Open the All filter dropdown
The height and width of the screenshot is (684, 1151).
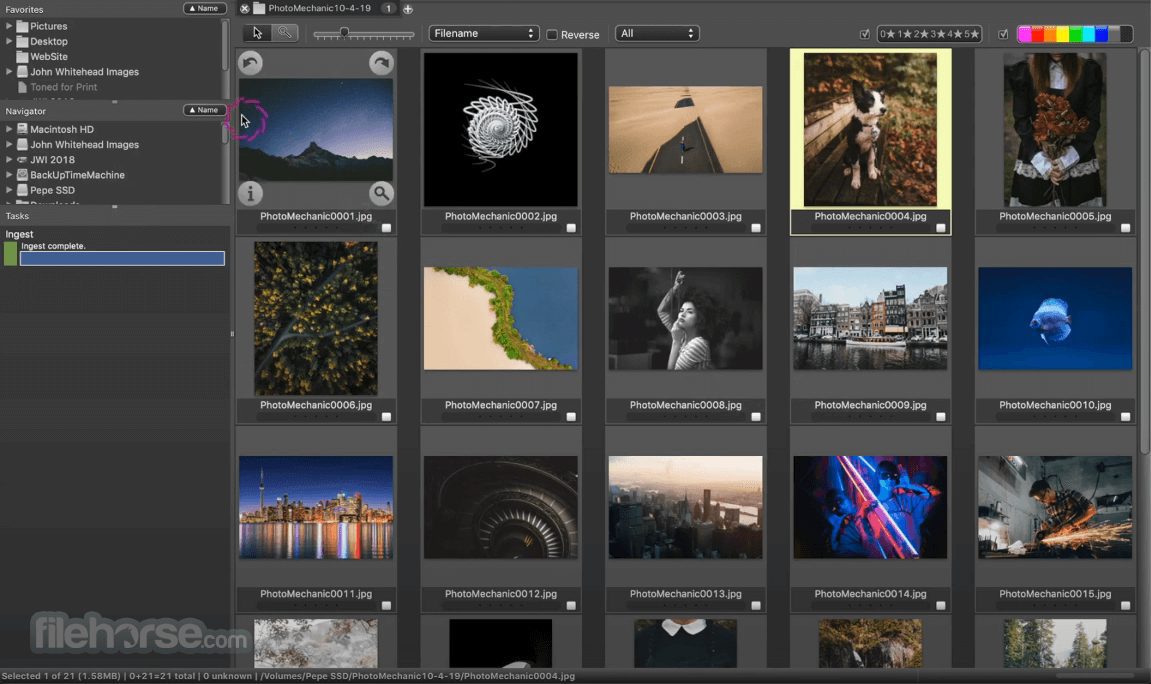(x=657, y=32)
